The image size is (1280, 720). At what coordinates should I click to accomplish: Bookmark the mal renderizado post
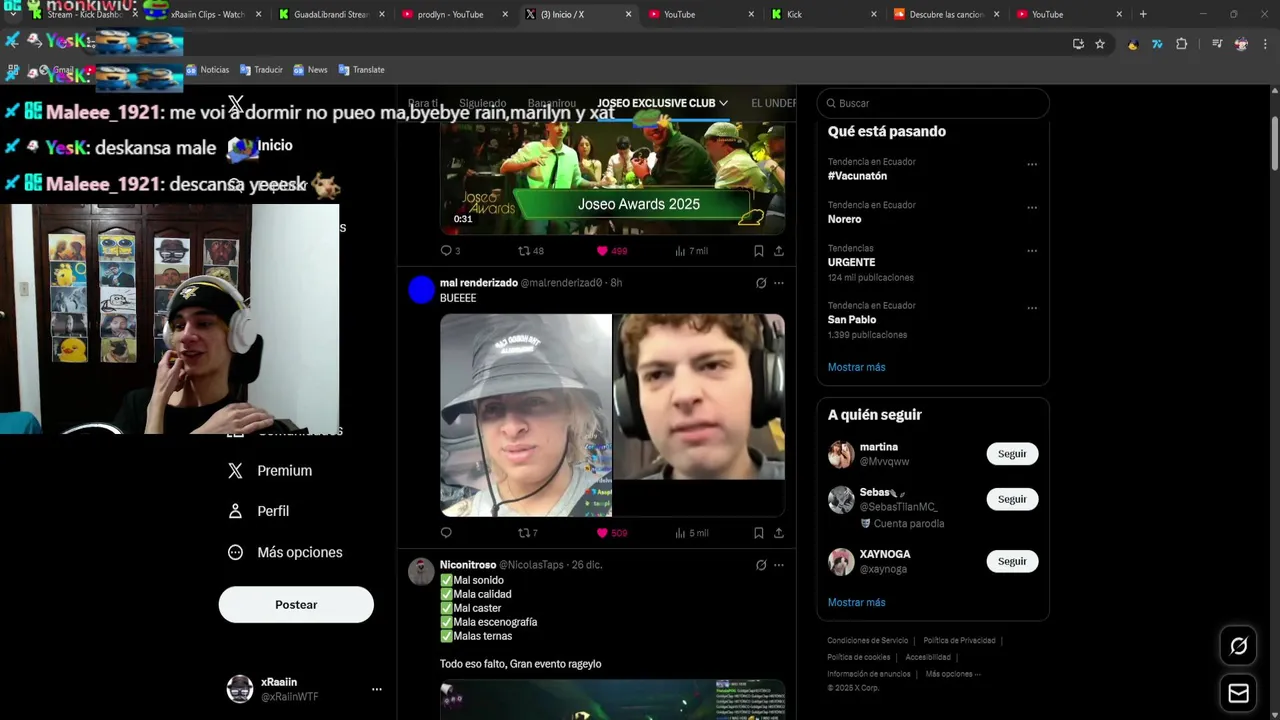coord(759,533)
